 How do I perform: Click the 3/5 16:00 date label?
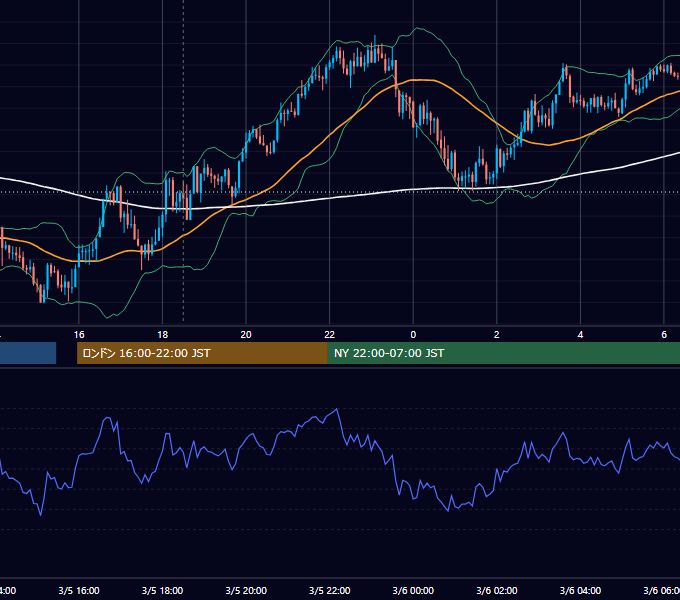(x=79, y=590)
